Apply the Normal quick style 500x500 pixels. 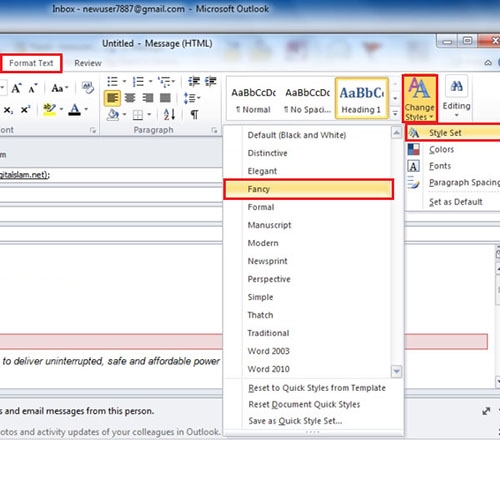click(253, 99)
